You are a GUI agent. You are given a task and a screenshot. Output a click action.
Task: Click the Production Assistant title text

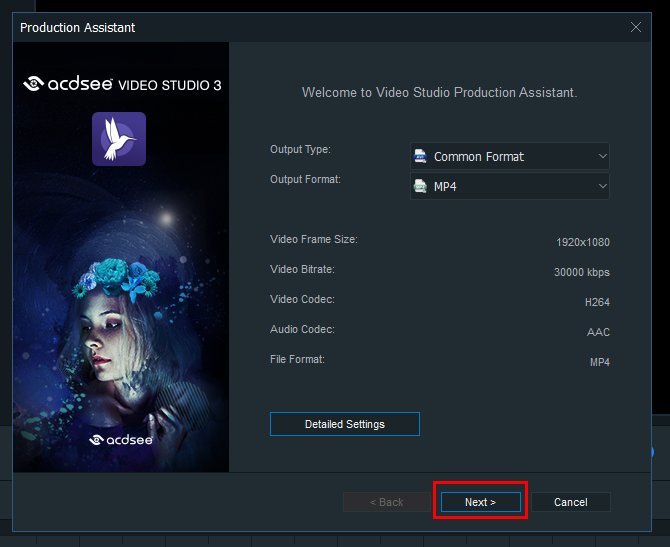77,28
